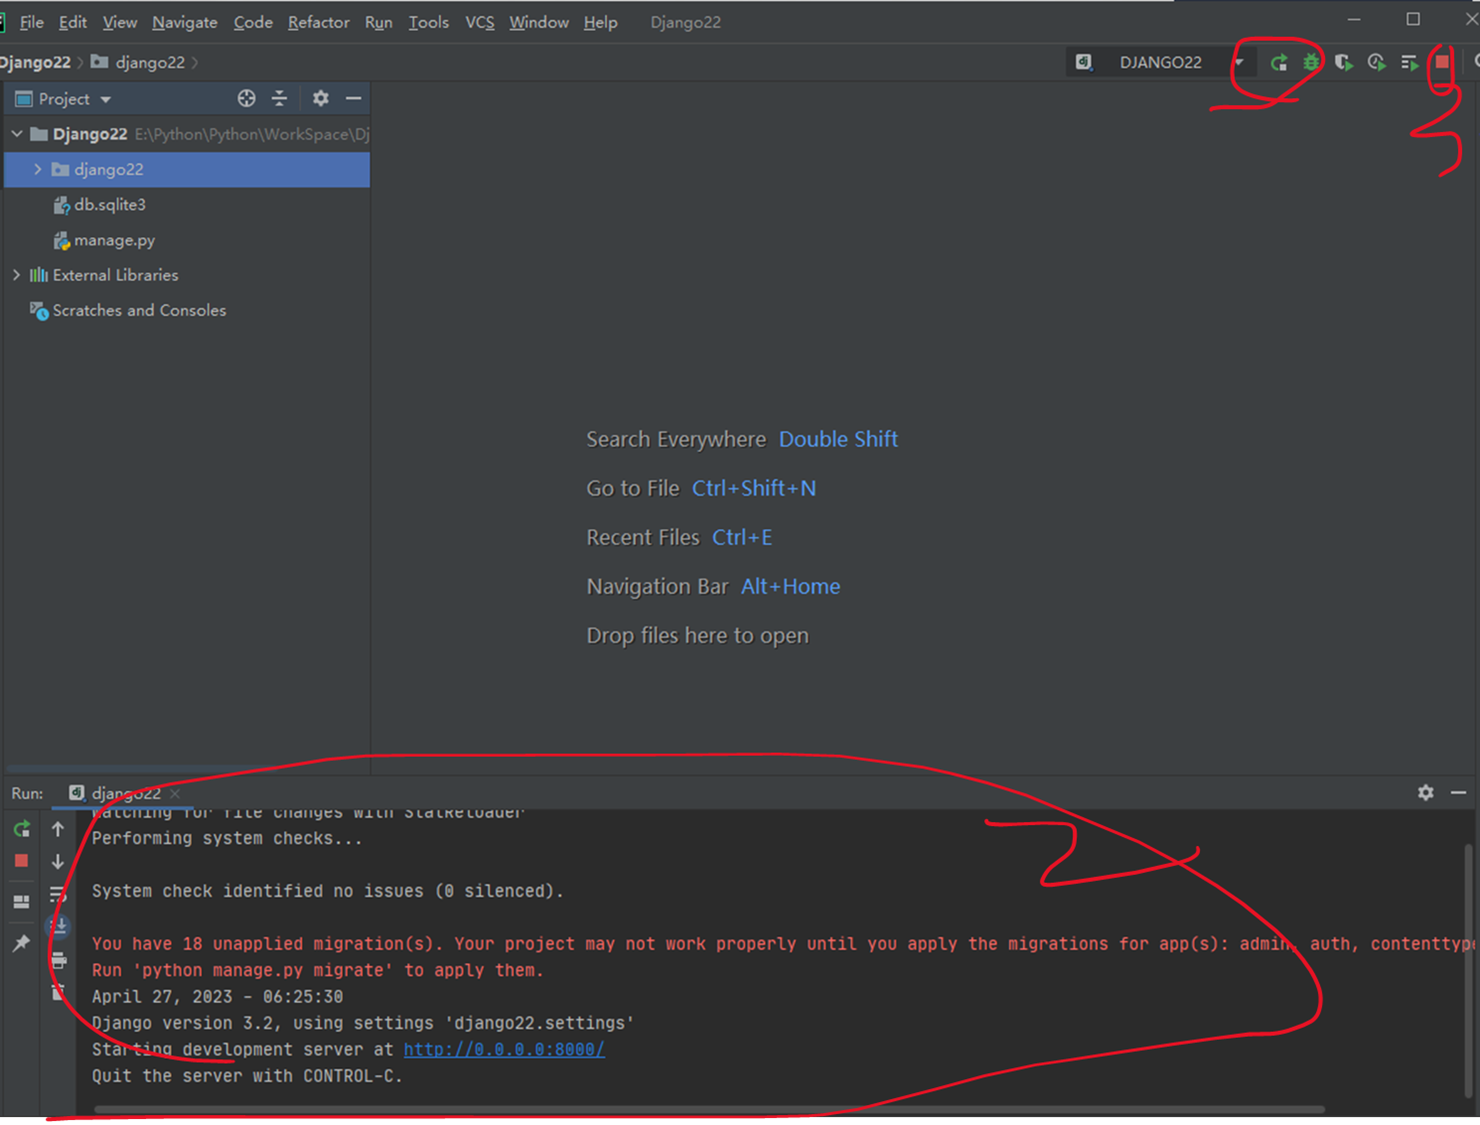The height and width of the screenshot is (1125, 1480).
Task: Print the console output
Action: tap(58, 961)
